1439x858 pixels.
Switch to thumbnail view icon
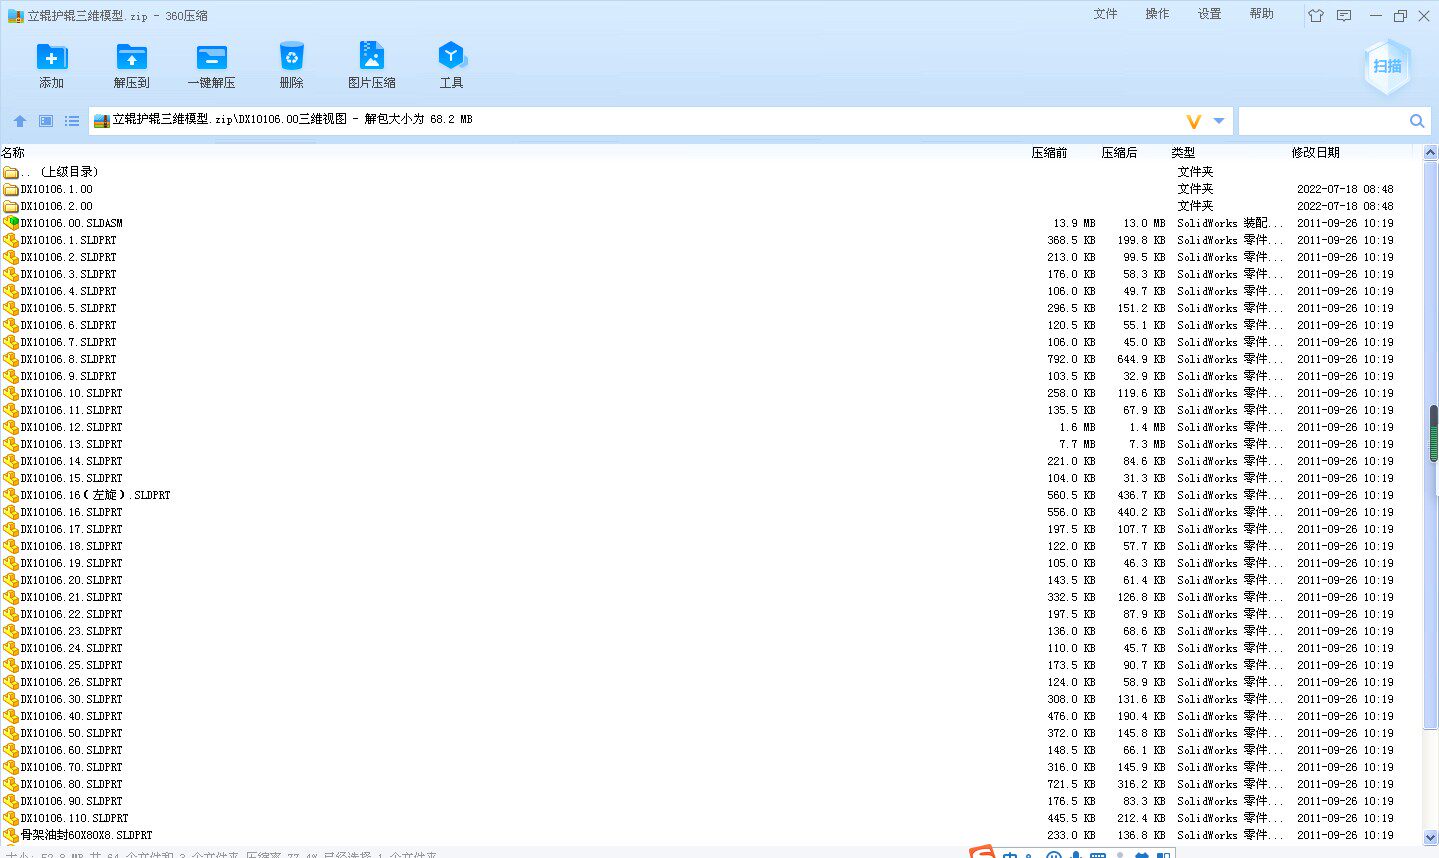[46, 121]
